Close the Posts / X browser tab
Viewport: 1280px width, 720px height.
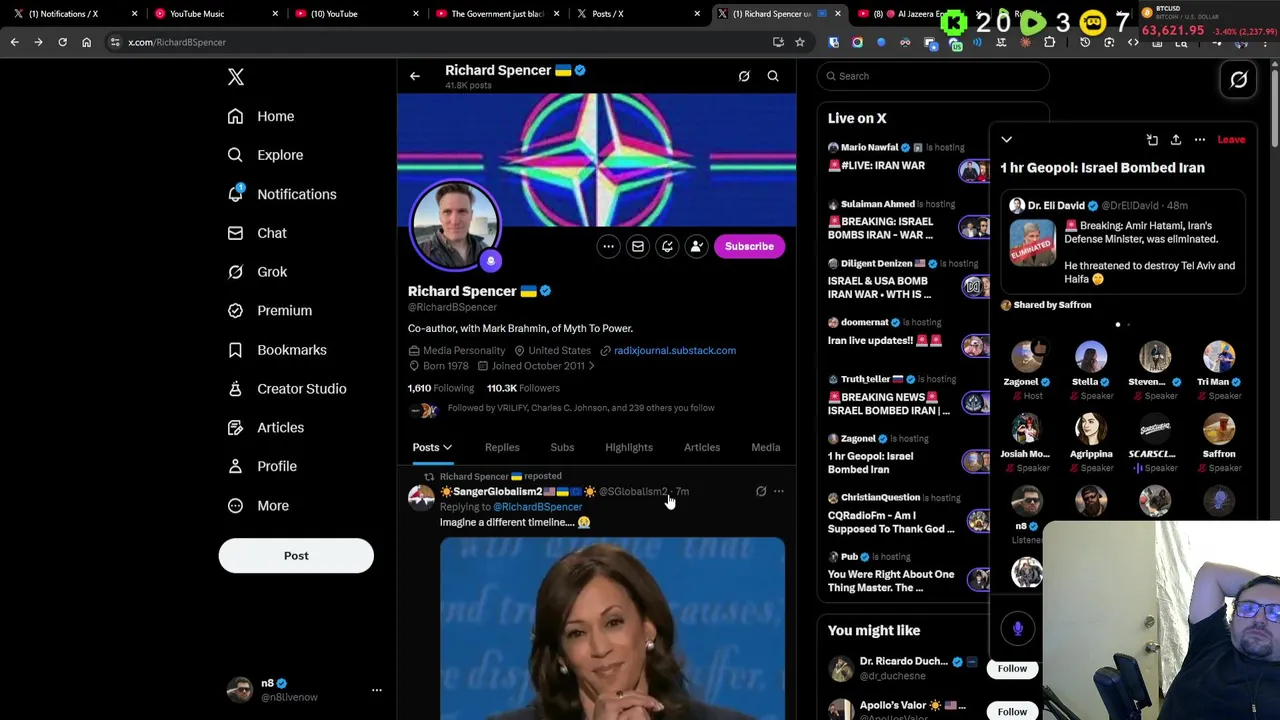698,14
